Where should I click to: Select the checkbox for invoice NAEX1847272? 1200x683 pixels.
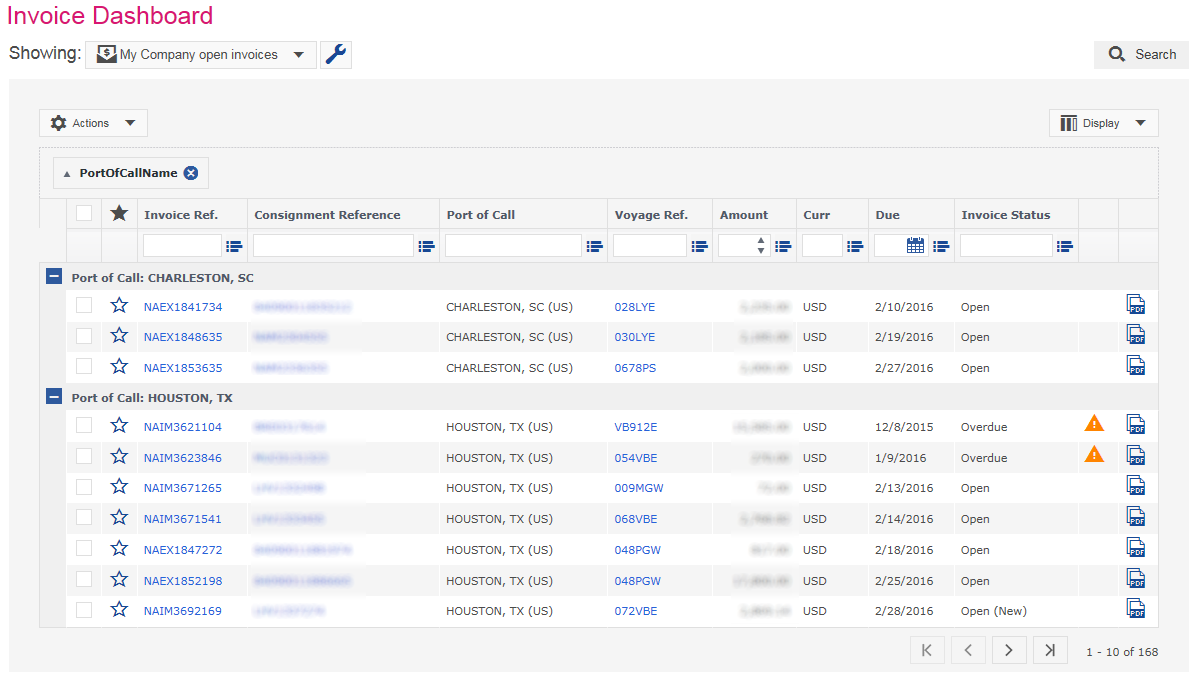(84, 549)
